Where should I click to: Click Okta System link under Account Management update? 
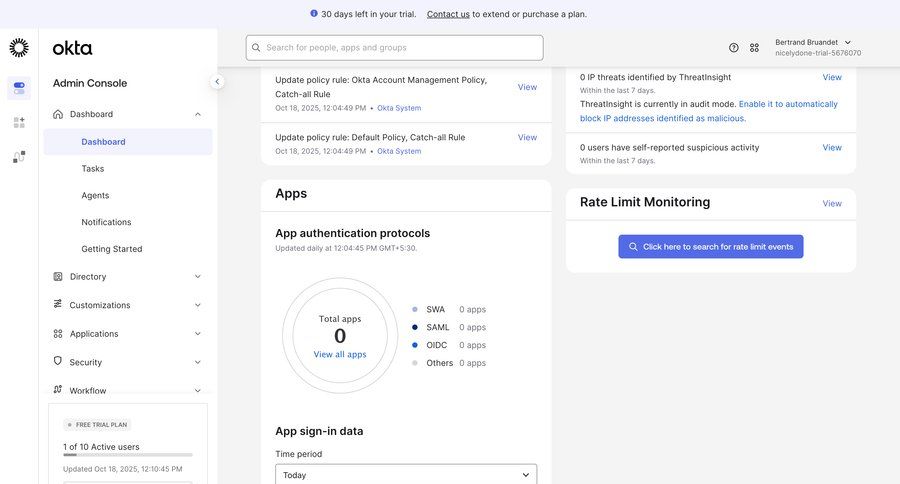pos(399,108)
